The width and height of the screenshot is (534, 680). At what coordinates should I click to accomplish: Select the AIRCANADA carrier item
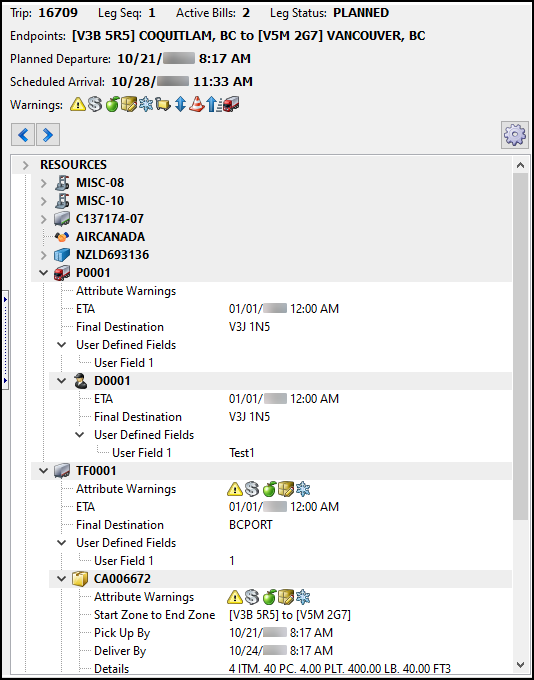(x=111, y=237)
